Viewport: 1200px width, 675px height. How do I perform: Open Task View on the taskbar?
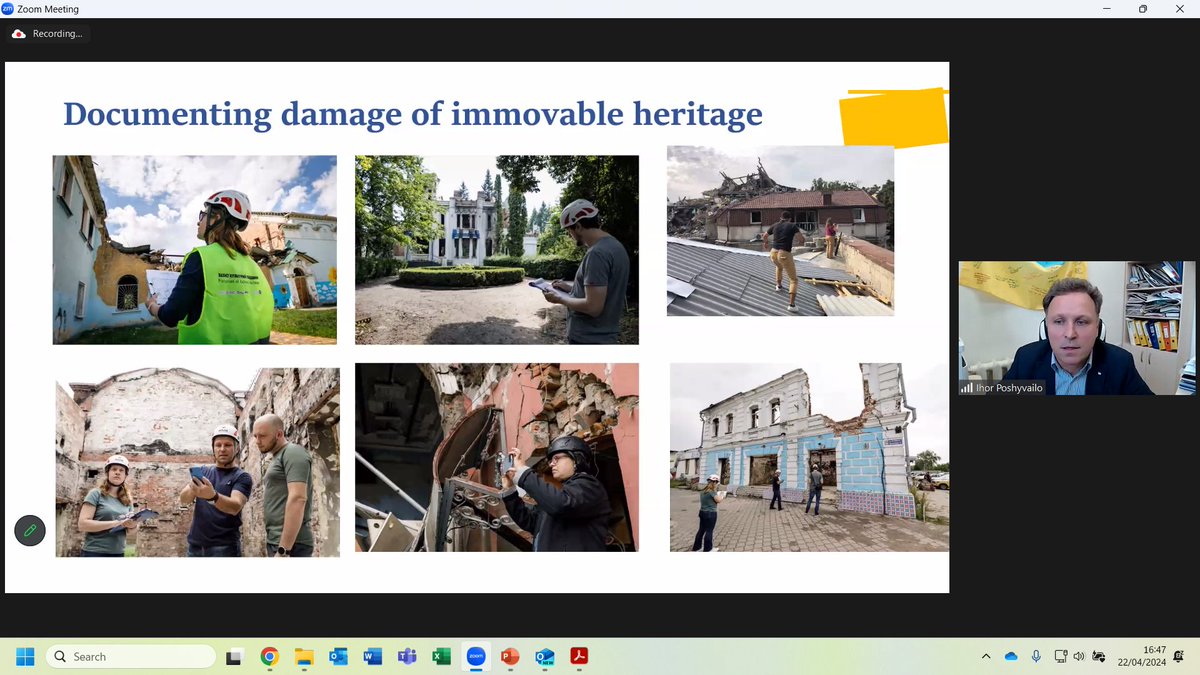coord(234,656)
